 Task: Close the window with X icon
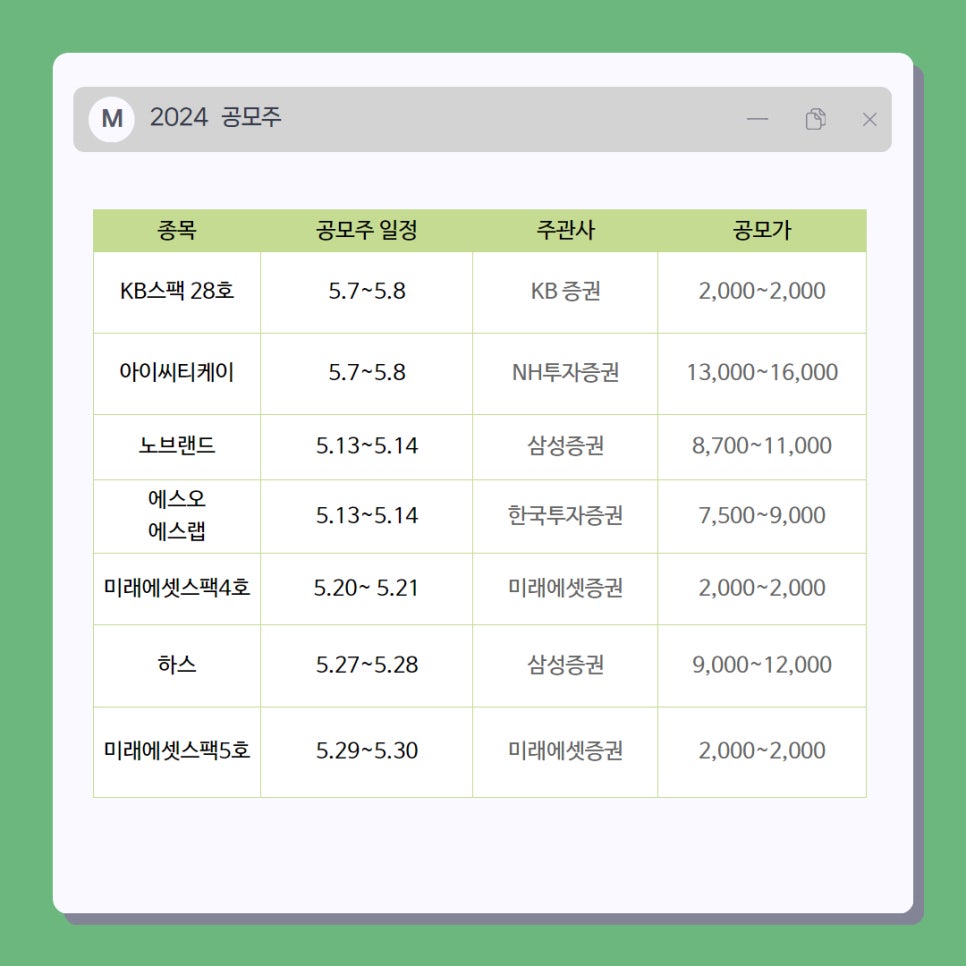tap(869, 120)
